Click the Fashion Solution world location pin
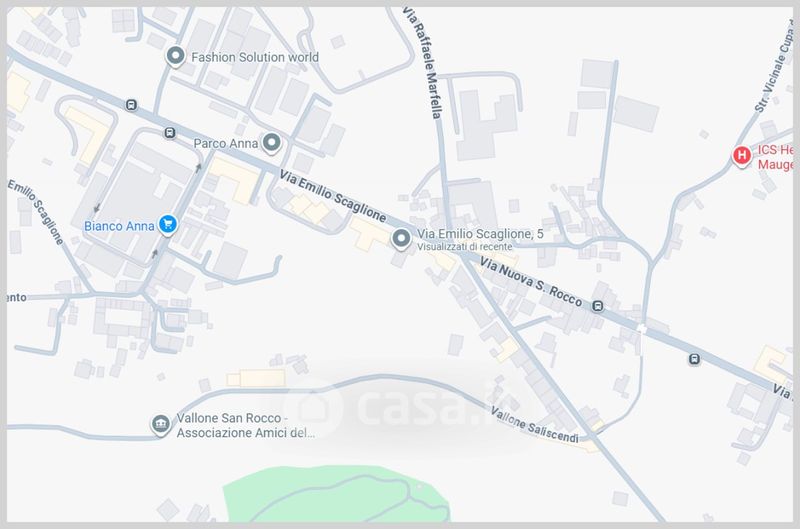Image resolution: width=800 pixels, height=529 pixels. click(x=176, y=56)
